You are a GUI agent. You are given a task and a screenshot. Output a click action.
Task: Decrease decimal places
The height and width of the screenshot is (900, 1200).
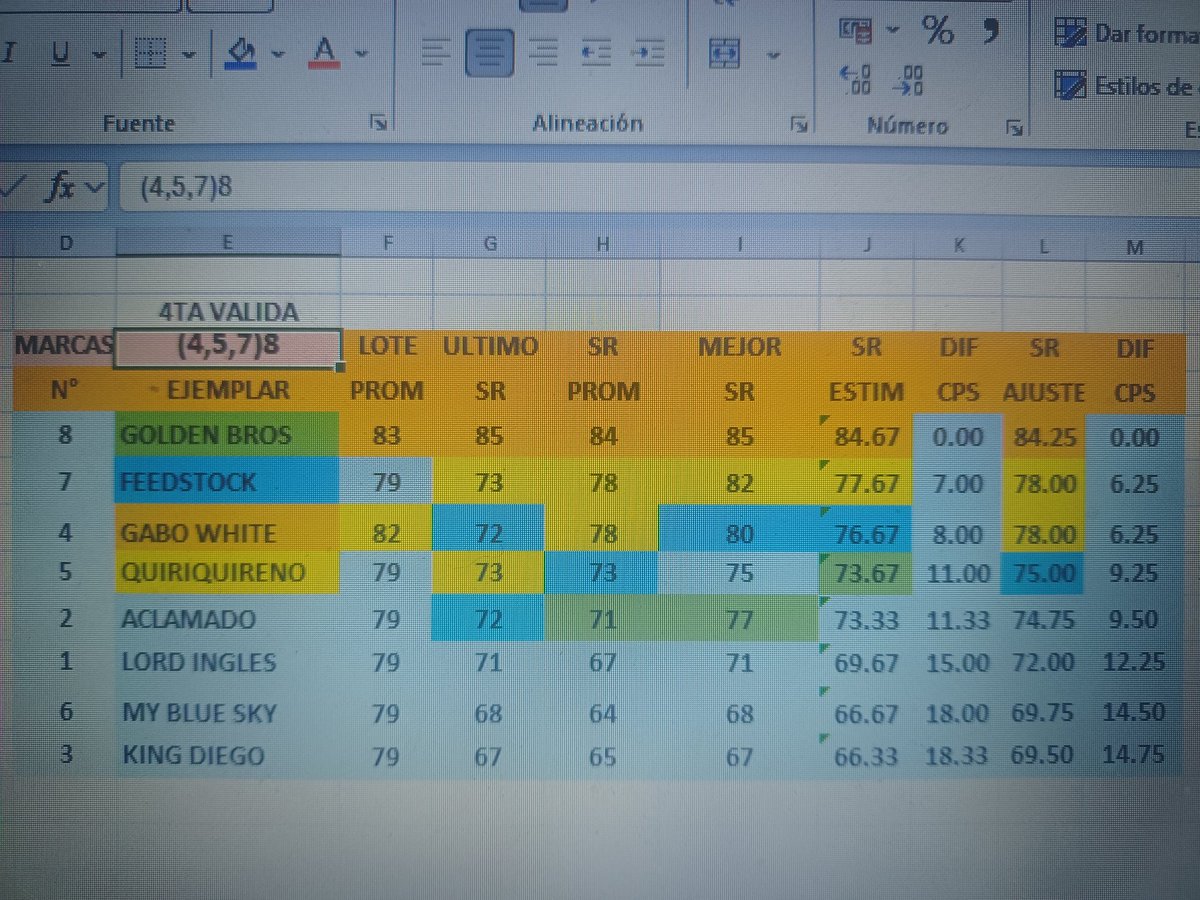(x=909, y=80)
